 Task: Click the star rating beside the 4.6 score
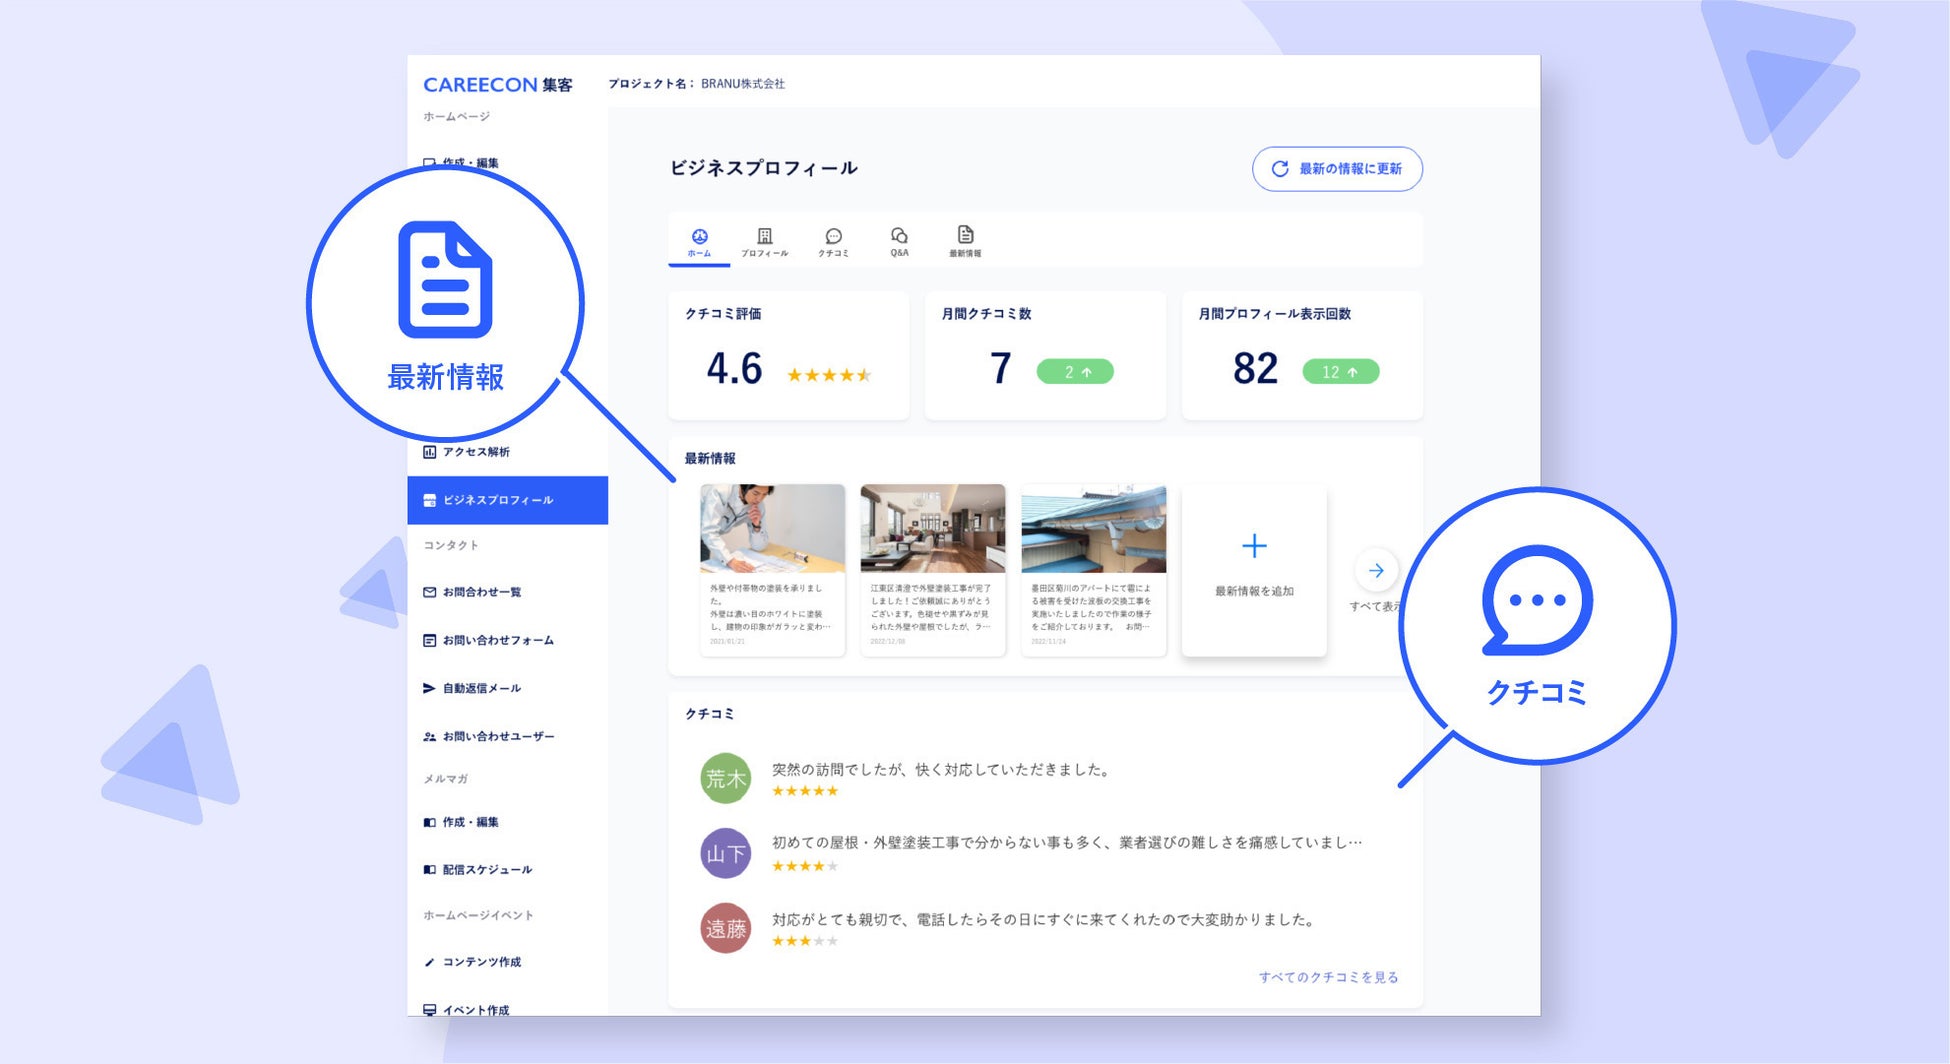[829, 375]
